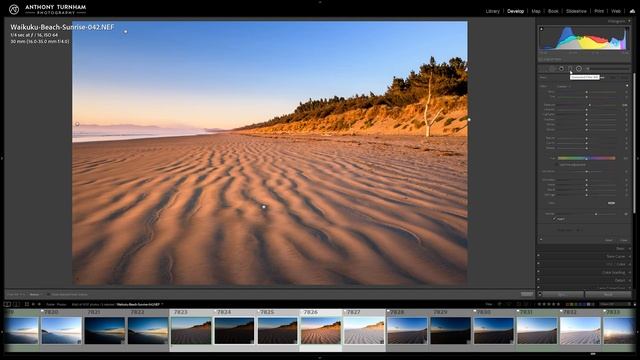Go back with the filmstrip left arrow

(33, 304)
